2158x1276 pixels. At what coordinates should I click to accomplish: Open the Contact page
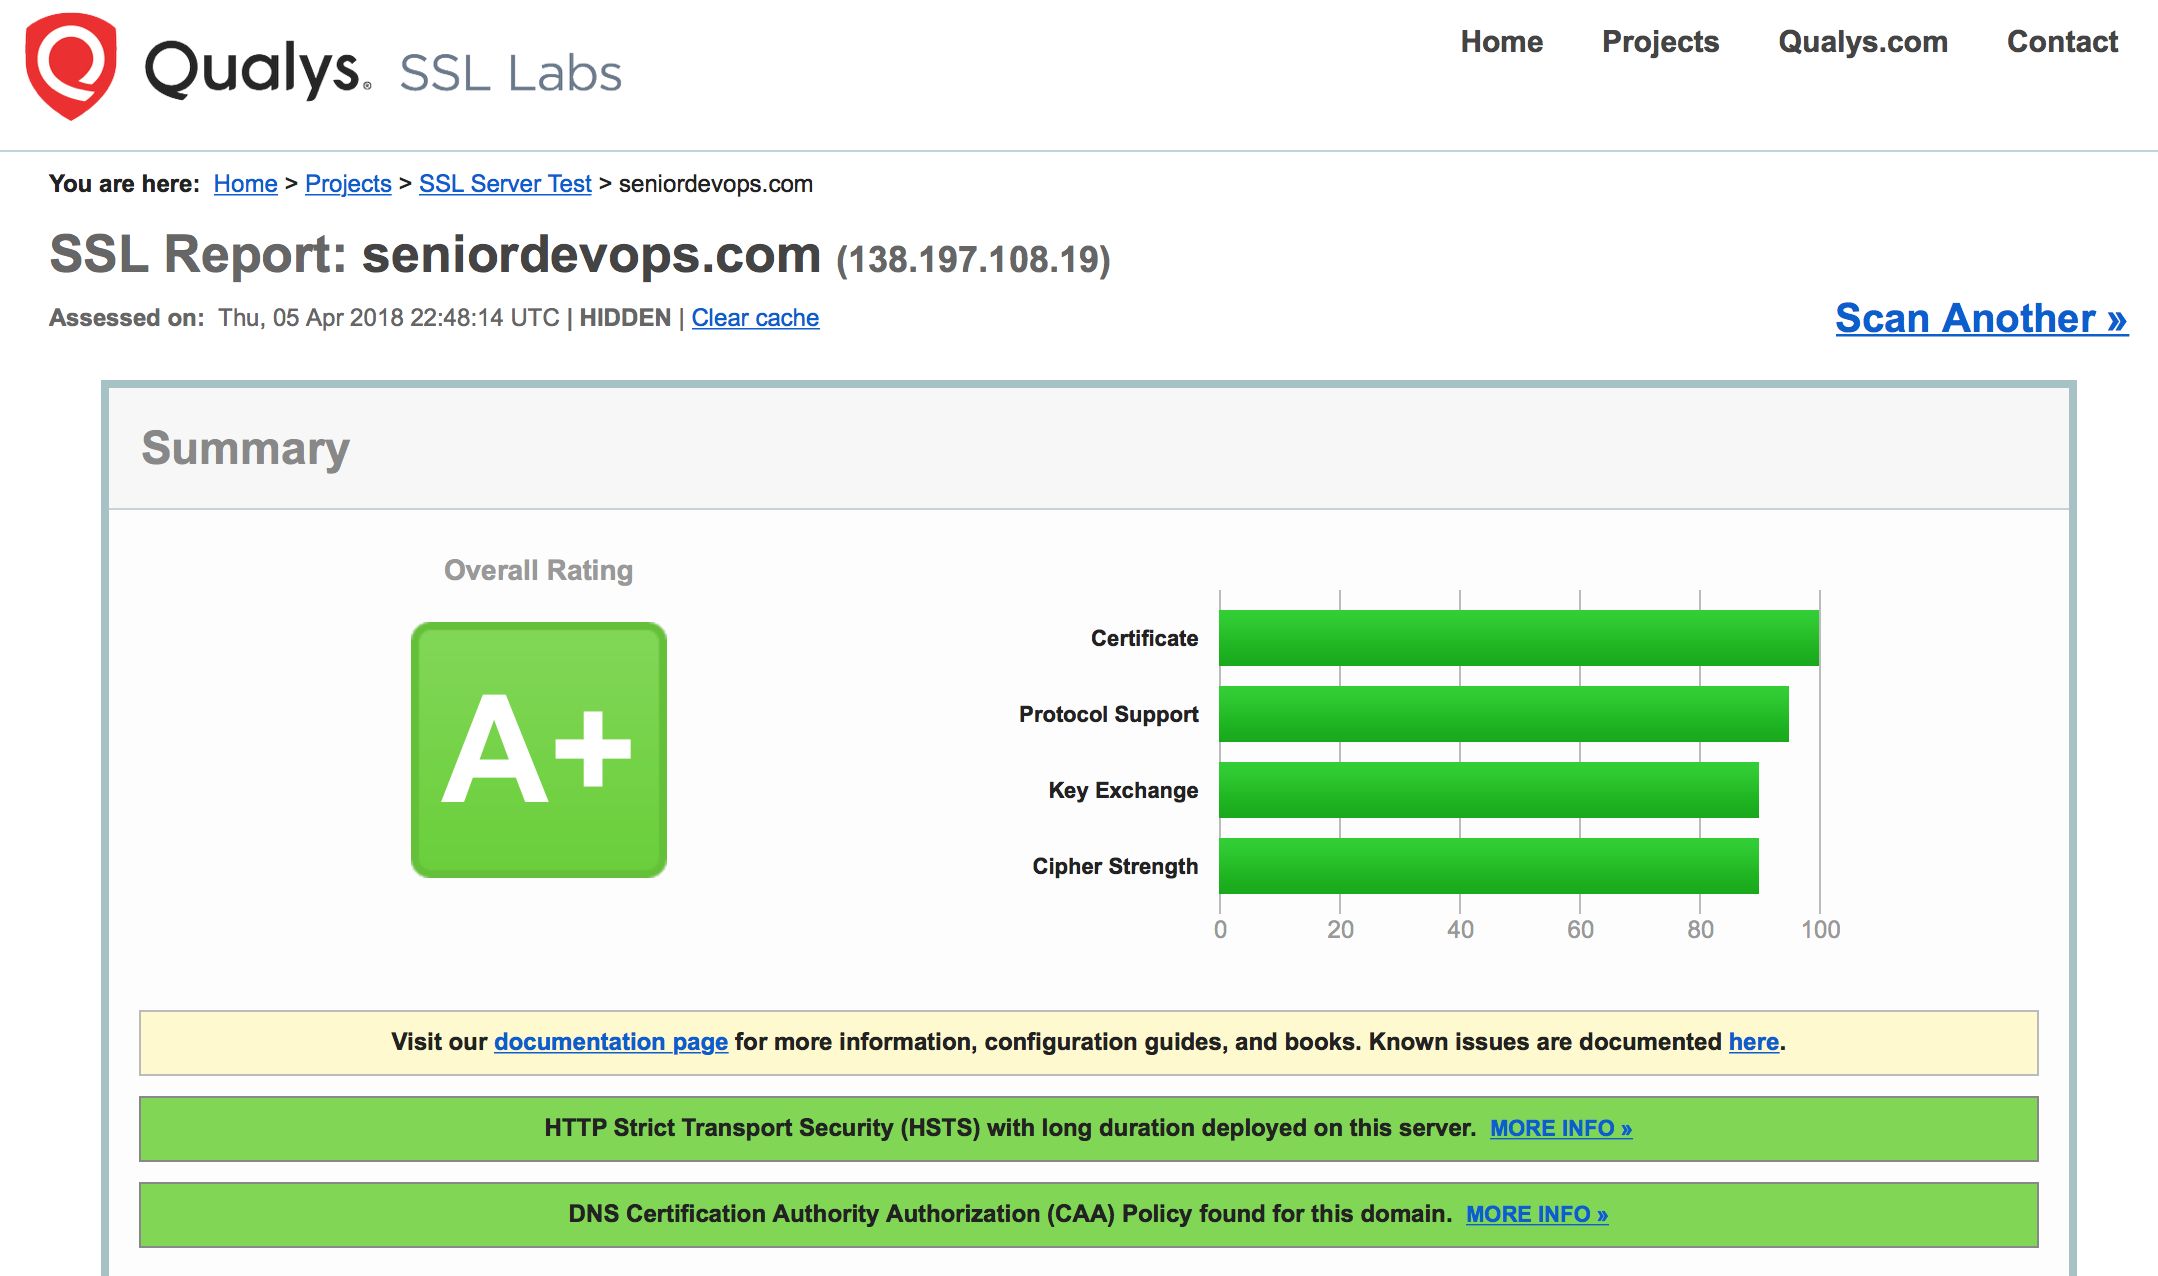tap(2062, 42)
